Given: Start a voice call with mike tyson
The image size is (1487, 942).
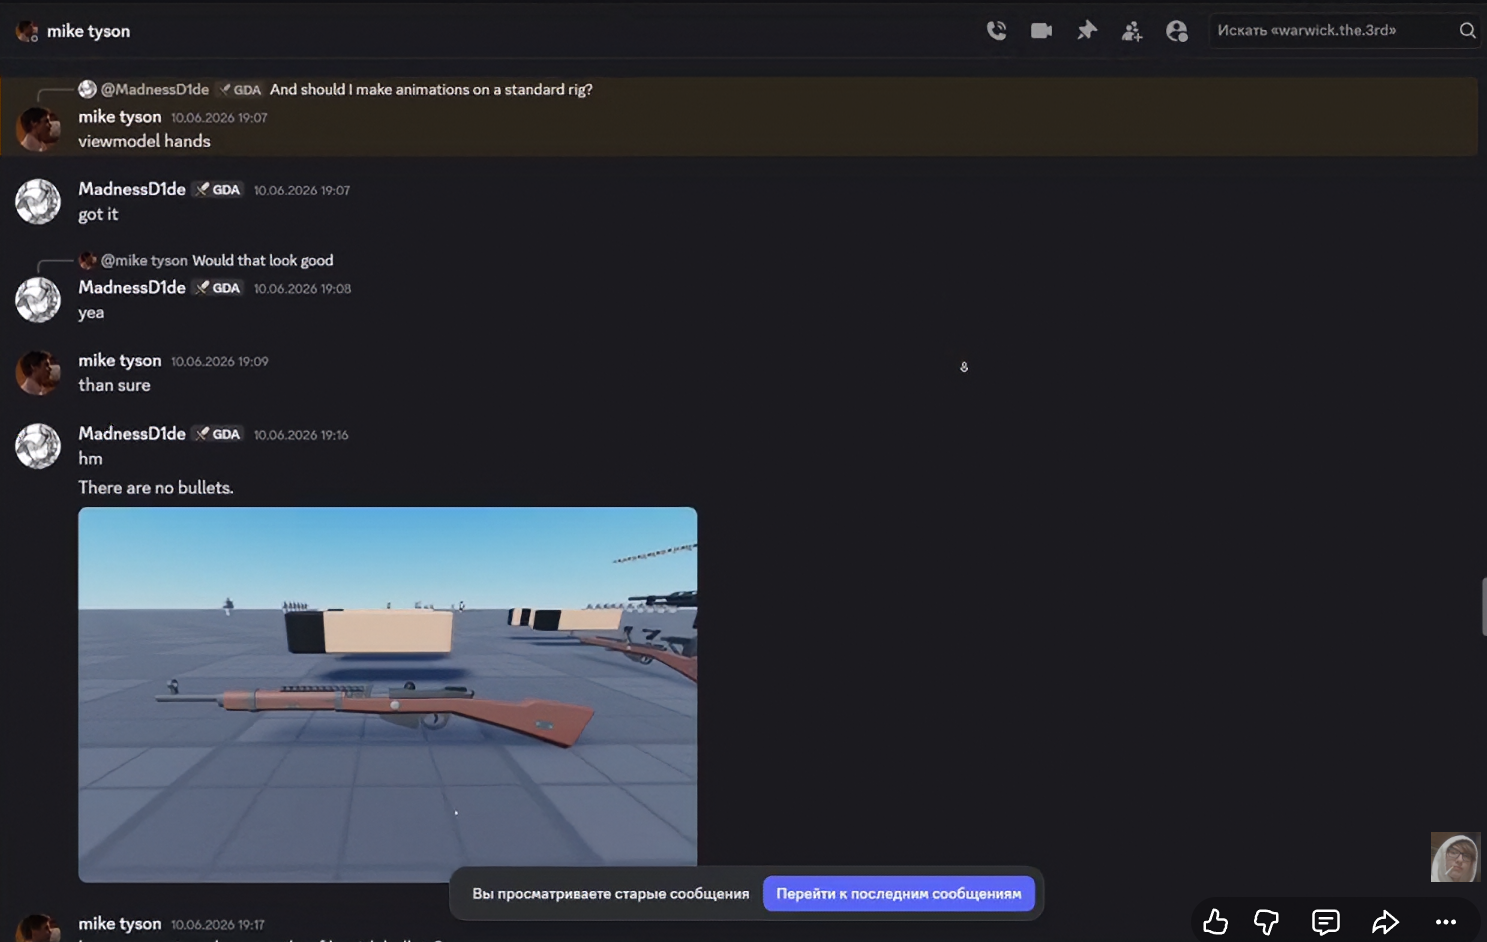Looking at the screenshot, I should point(996,31).
